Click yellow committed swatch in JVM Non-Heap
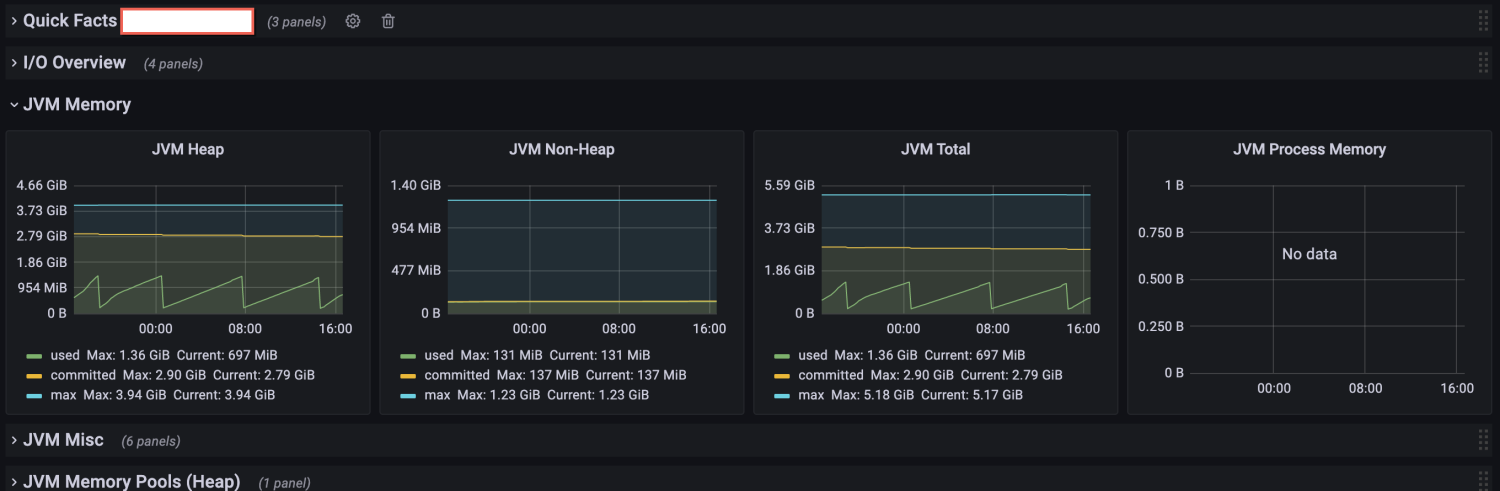 coord(408,376)
